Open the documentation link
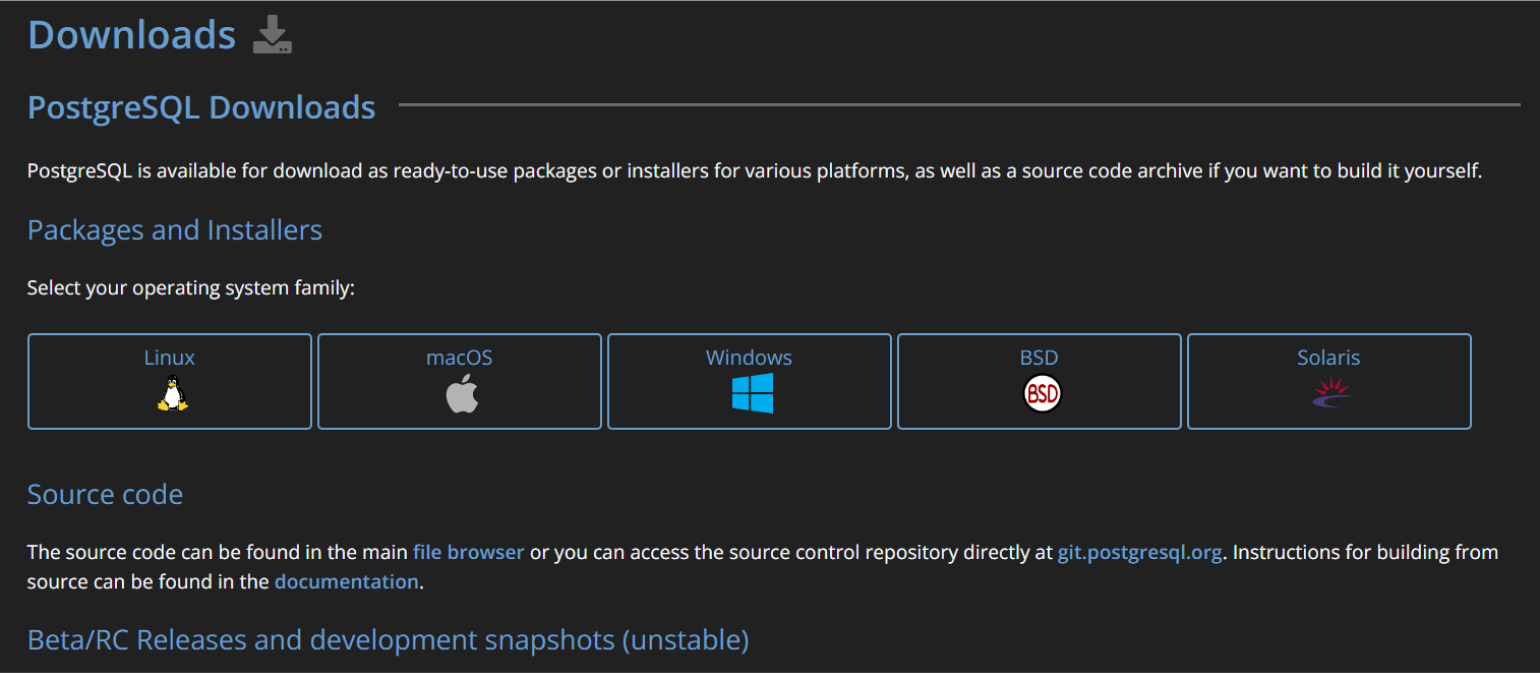This screenshot has height=673, width=1540. pos(346,581)
